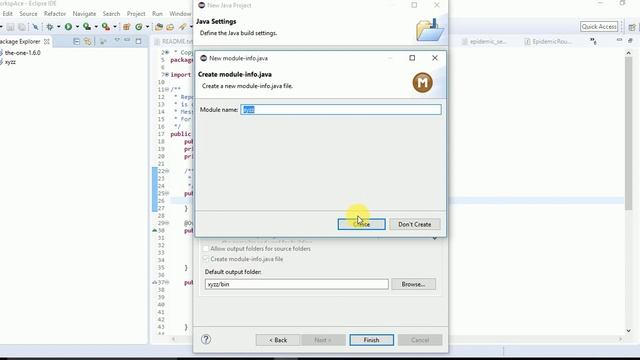
Task: Click Finish in the New Java Project wizard
Action: (371, 340)
